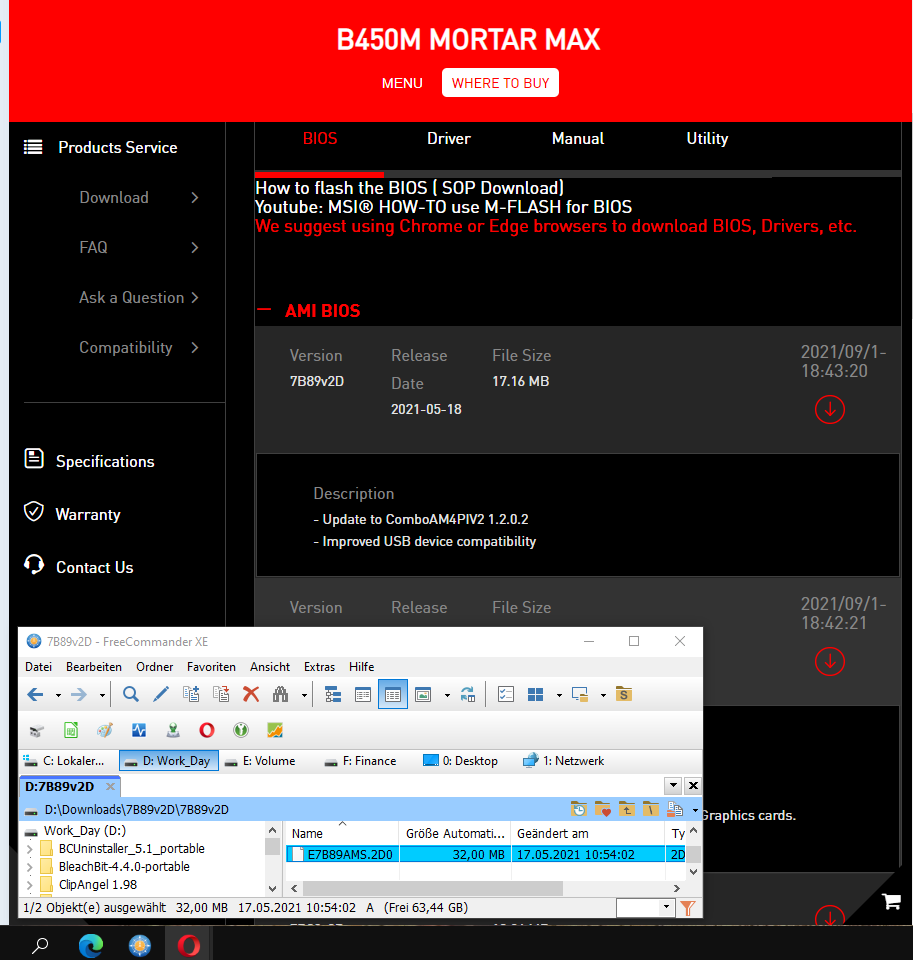This screenshot has width=913, height=960.
Task: Switch to the Utility tab on MSI page
Action: click(707, 138)
